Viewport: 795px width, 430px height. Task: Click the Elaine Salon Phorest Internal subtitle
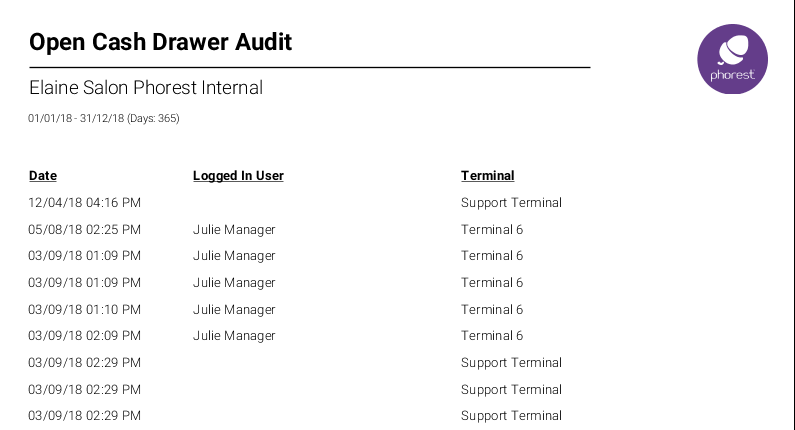tap(146, 88)
